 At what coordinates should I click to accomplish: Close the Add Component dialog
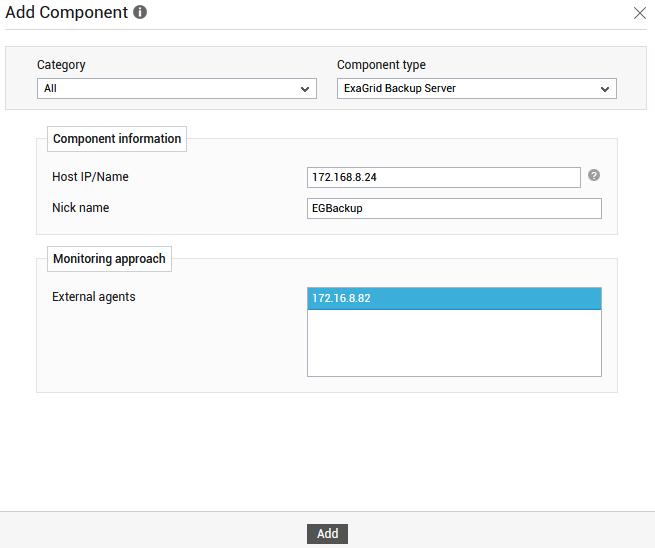coord(640,13)
